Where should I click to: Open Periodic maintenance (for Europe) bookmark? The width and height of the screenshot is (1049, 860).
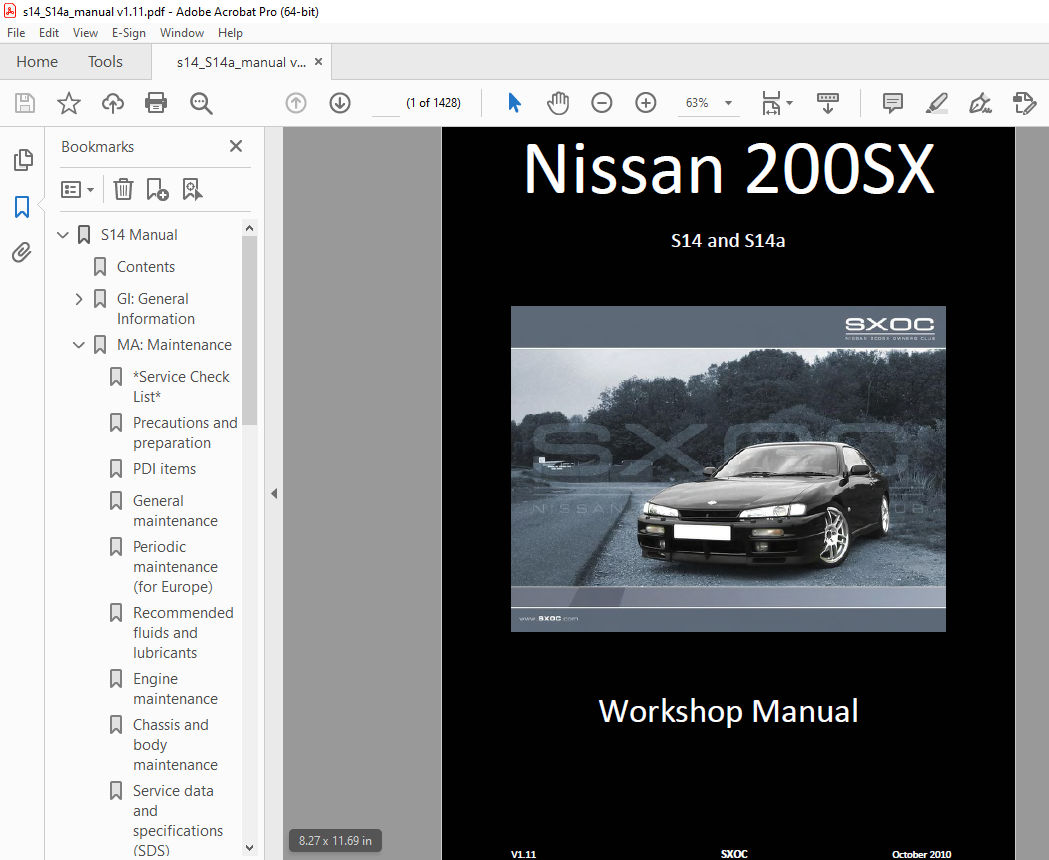[x=175, y=567]
